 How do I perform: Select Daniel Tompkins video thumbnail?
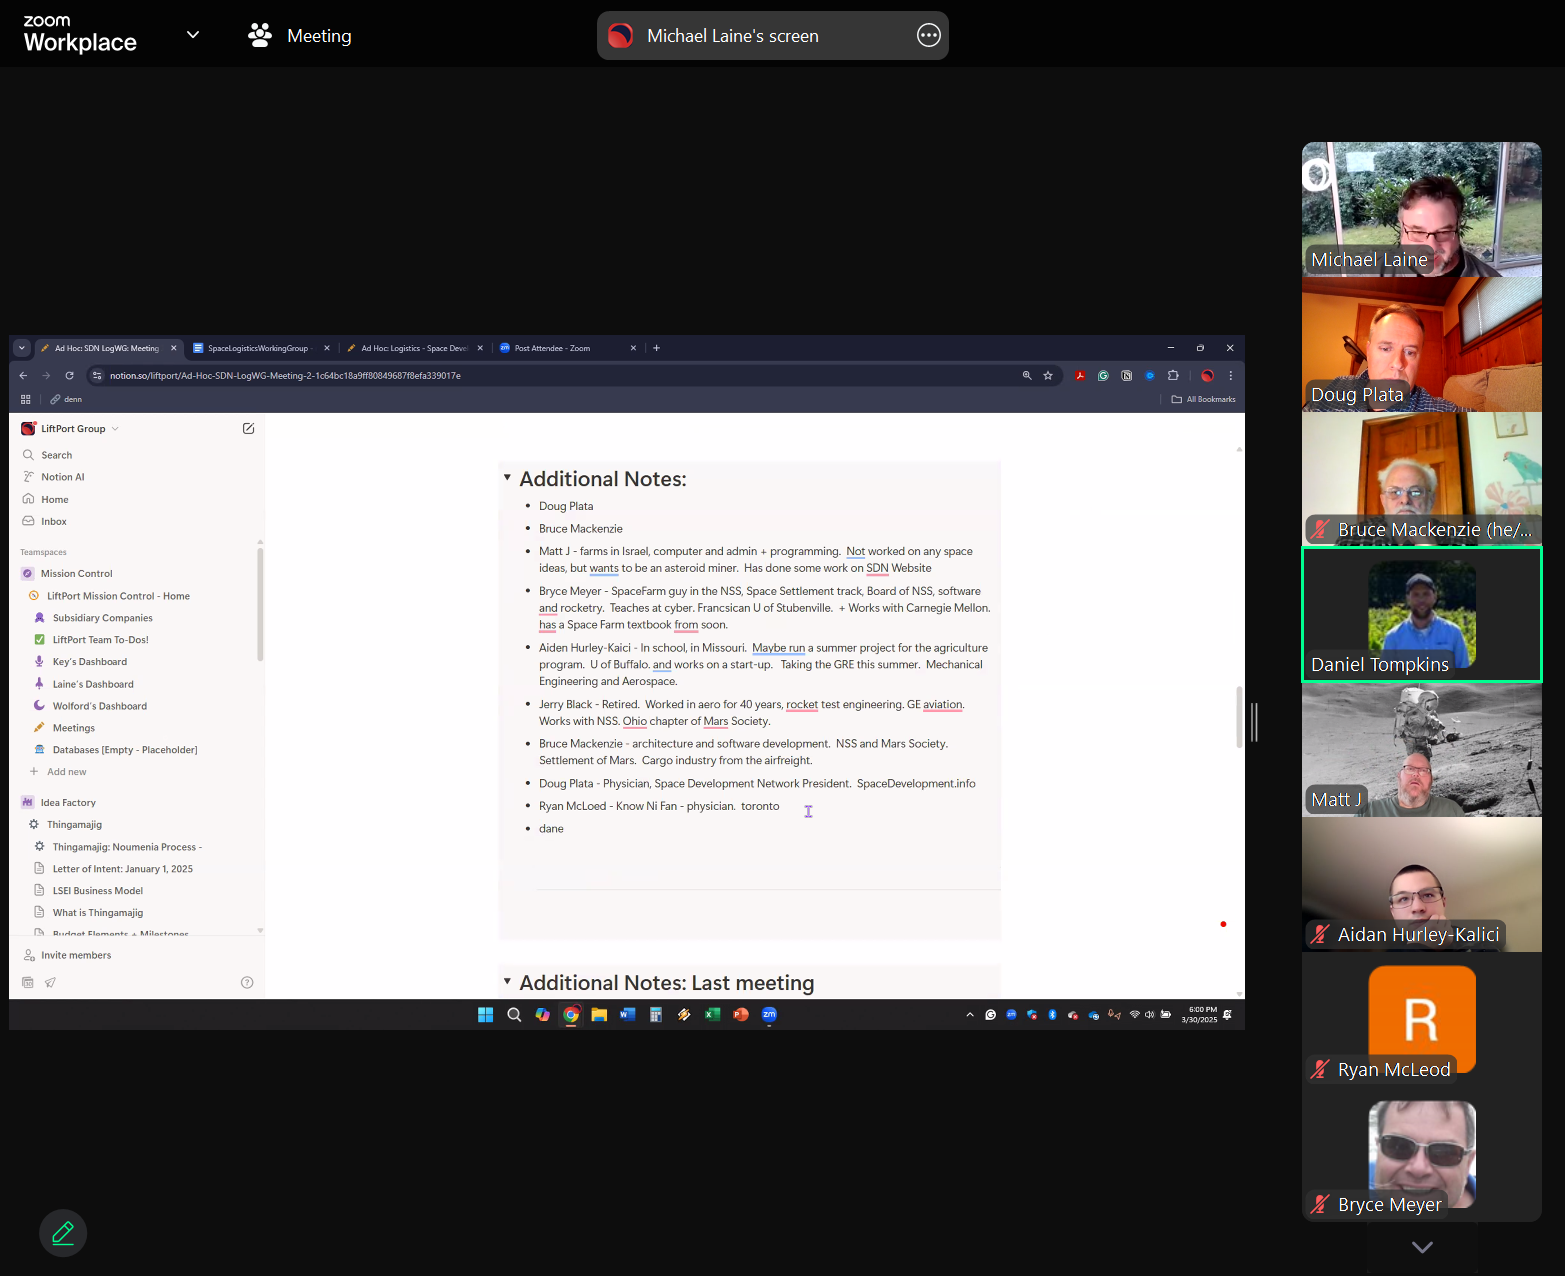pos(1421,615)
